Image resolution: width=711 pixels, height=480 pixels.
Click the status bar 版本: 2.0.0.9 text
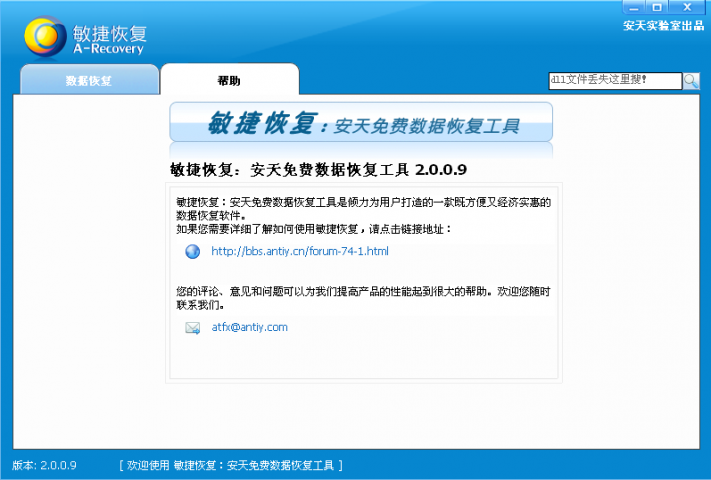[x=44, y=465]
